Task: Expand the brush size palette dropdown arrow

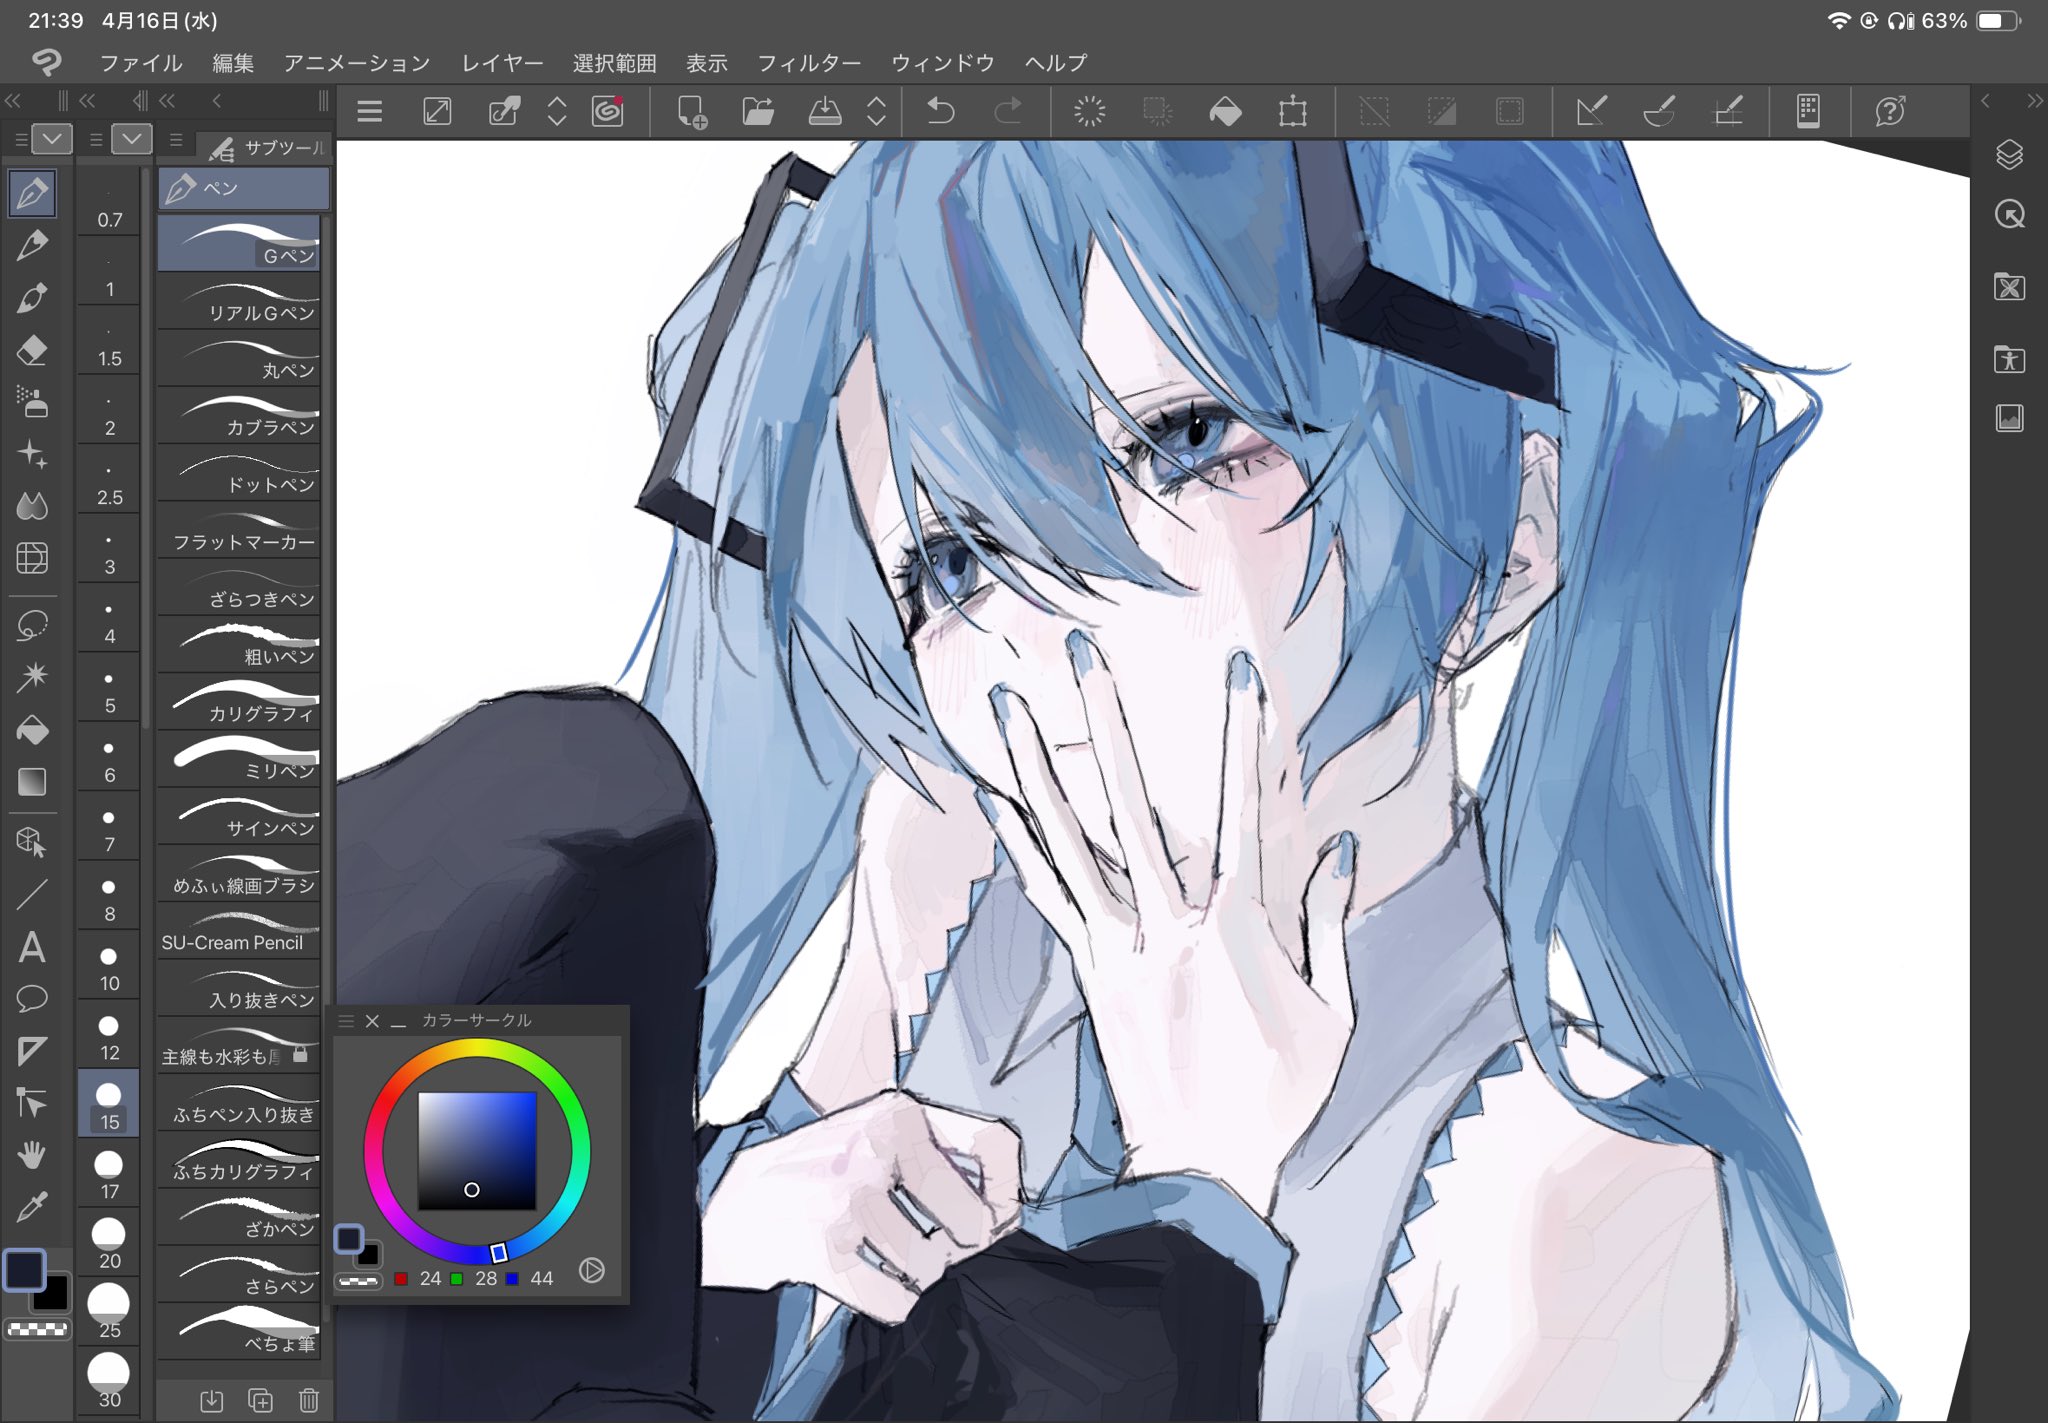Action: (132, 139)
